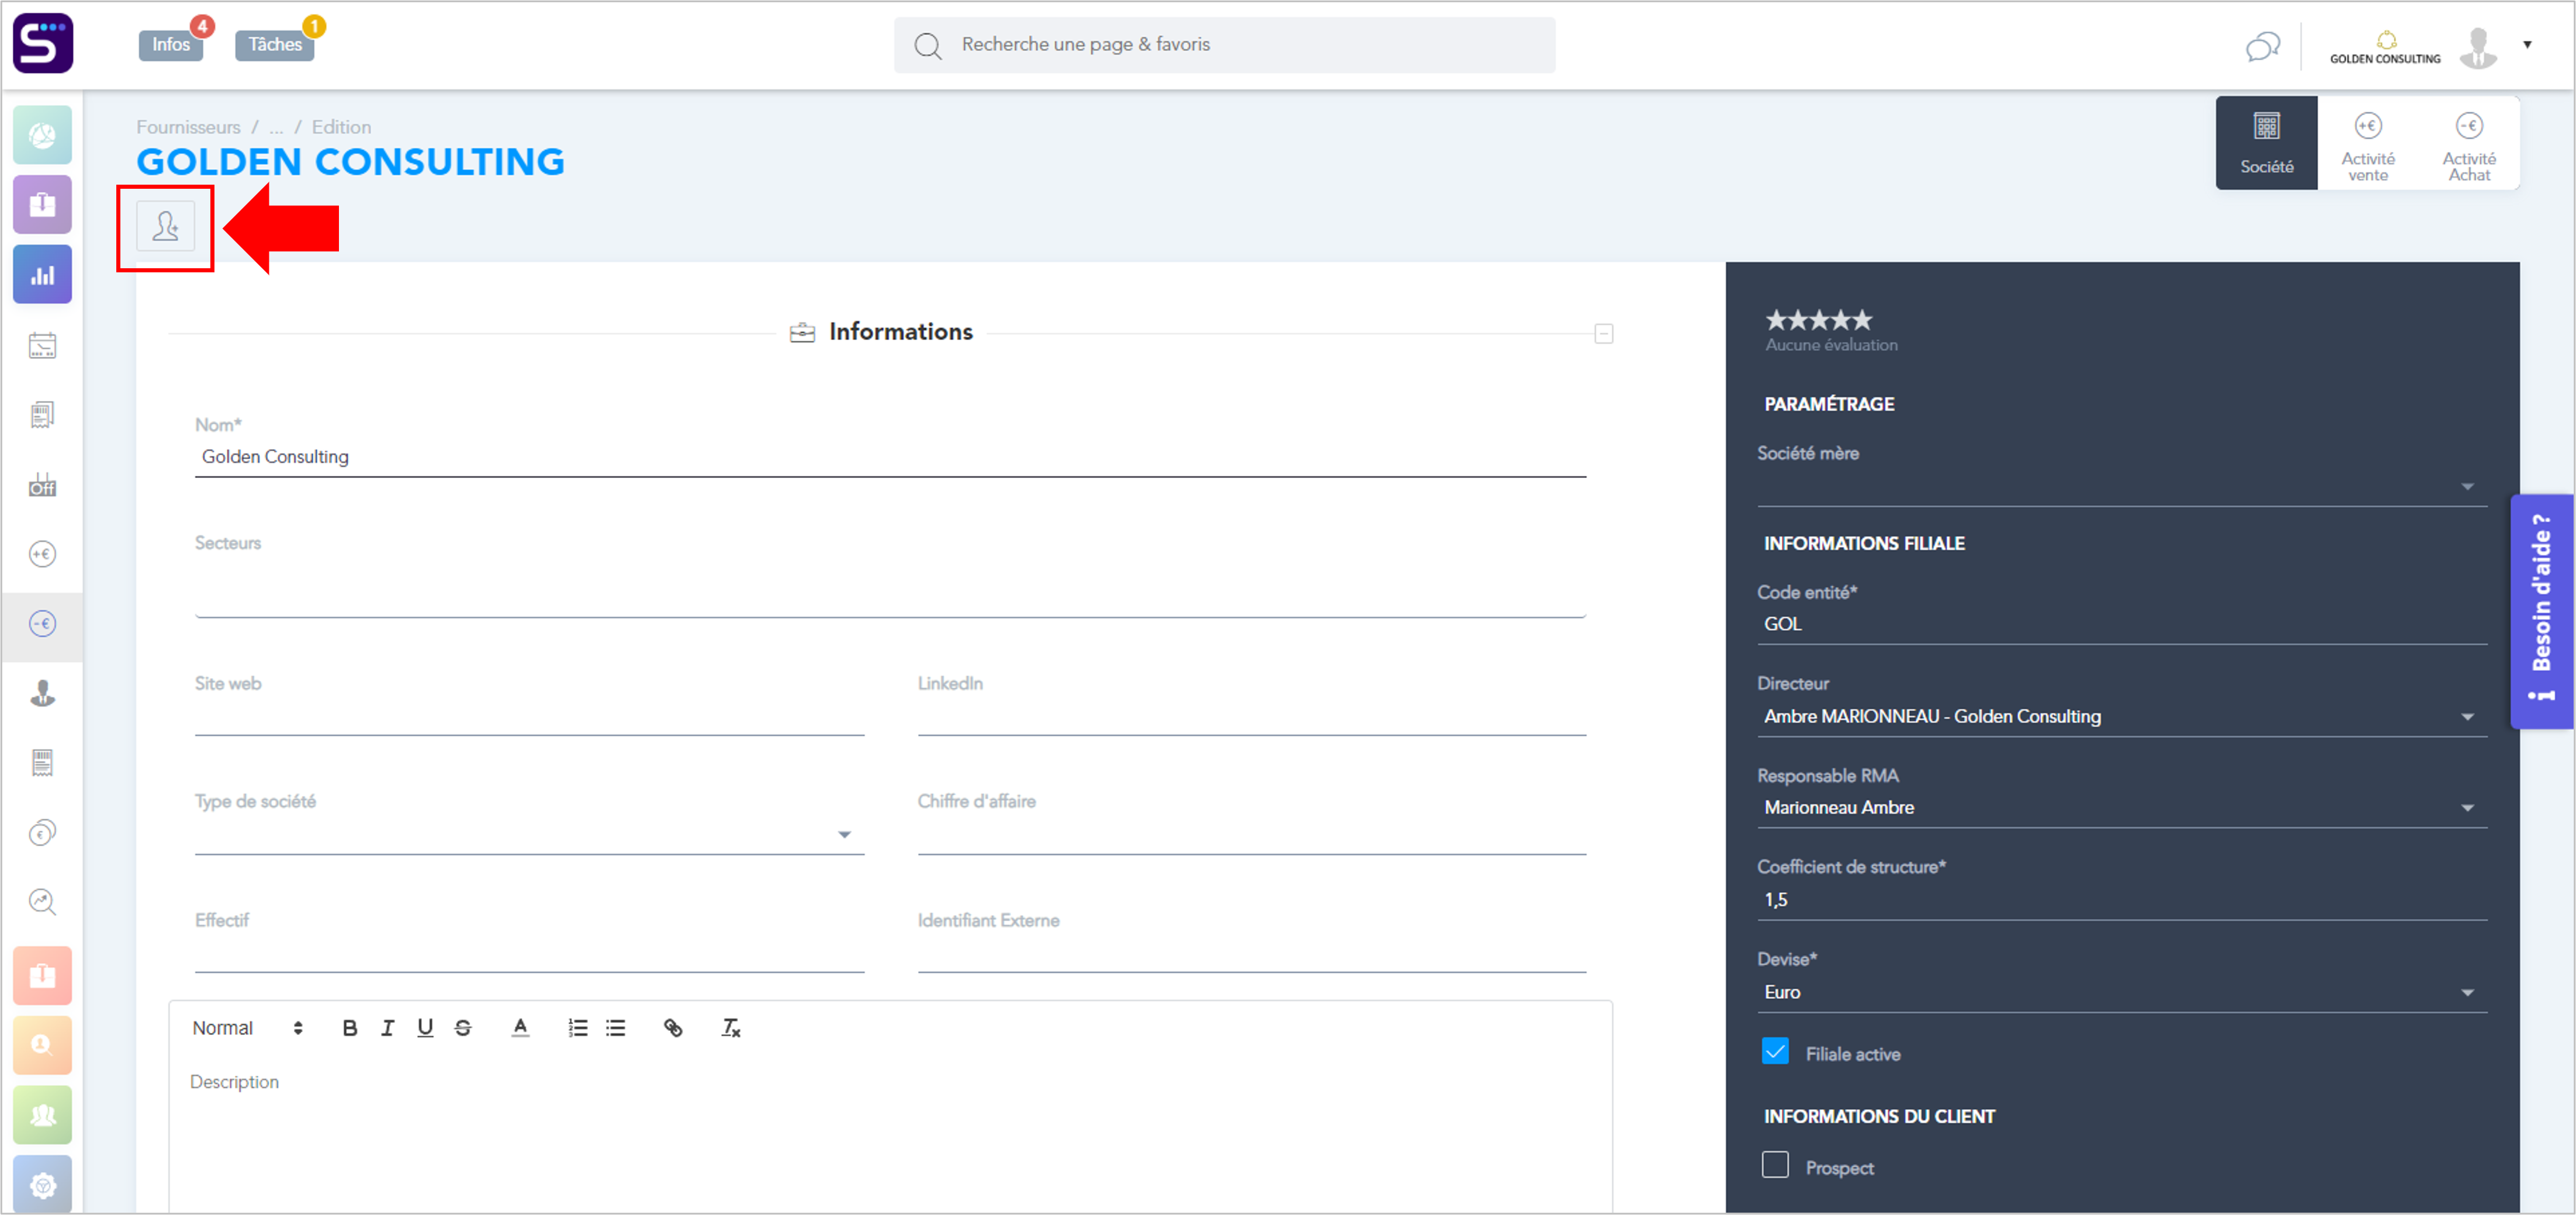
Task: Open the user account dropdown arrow
Action: (x=2528, y=45)
